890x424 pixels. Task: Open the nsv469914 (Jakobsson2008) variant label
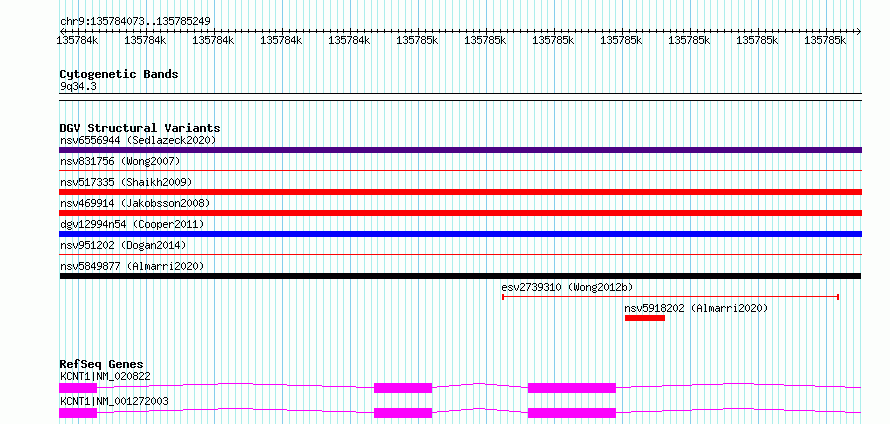click(x=135, y=203)
